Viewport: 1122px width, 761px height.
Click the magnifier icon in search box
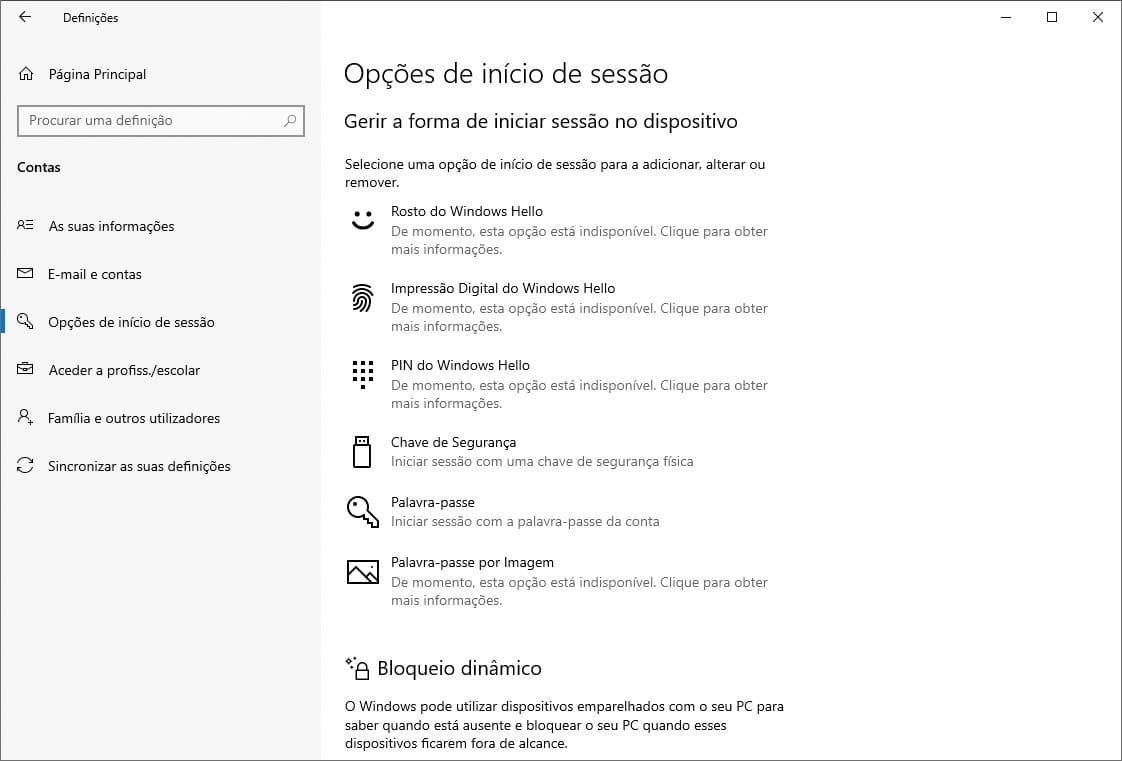(290, 120)
